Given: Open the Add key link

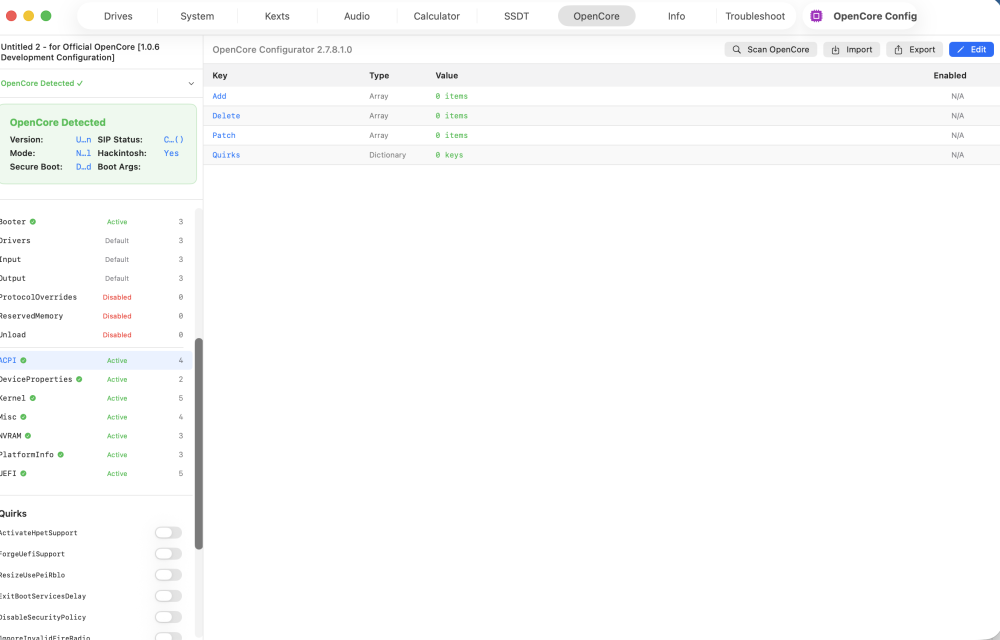Looking at the screenshot, I should click(x=219, y=96).
